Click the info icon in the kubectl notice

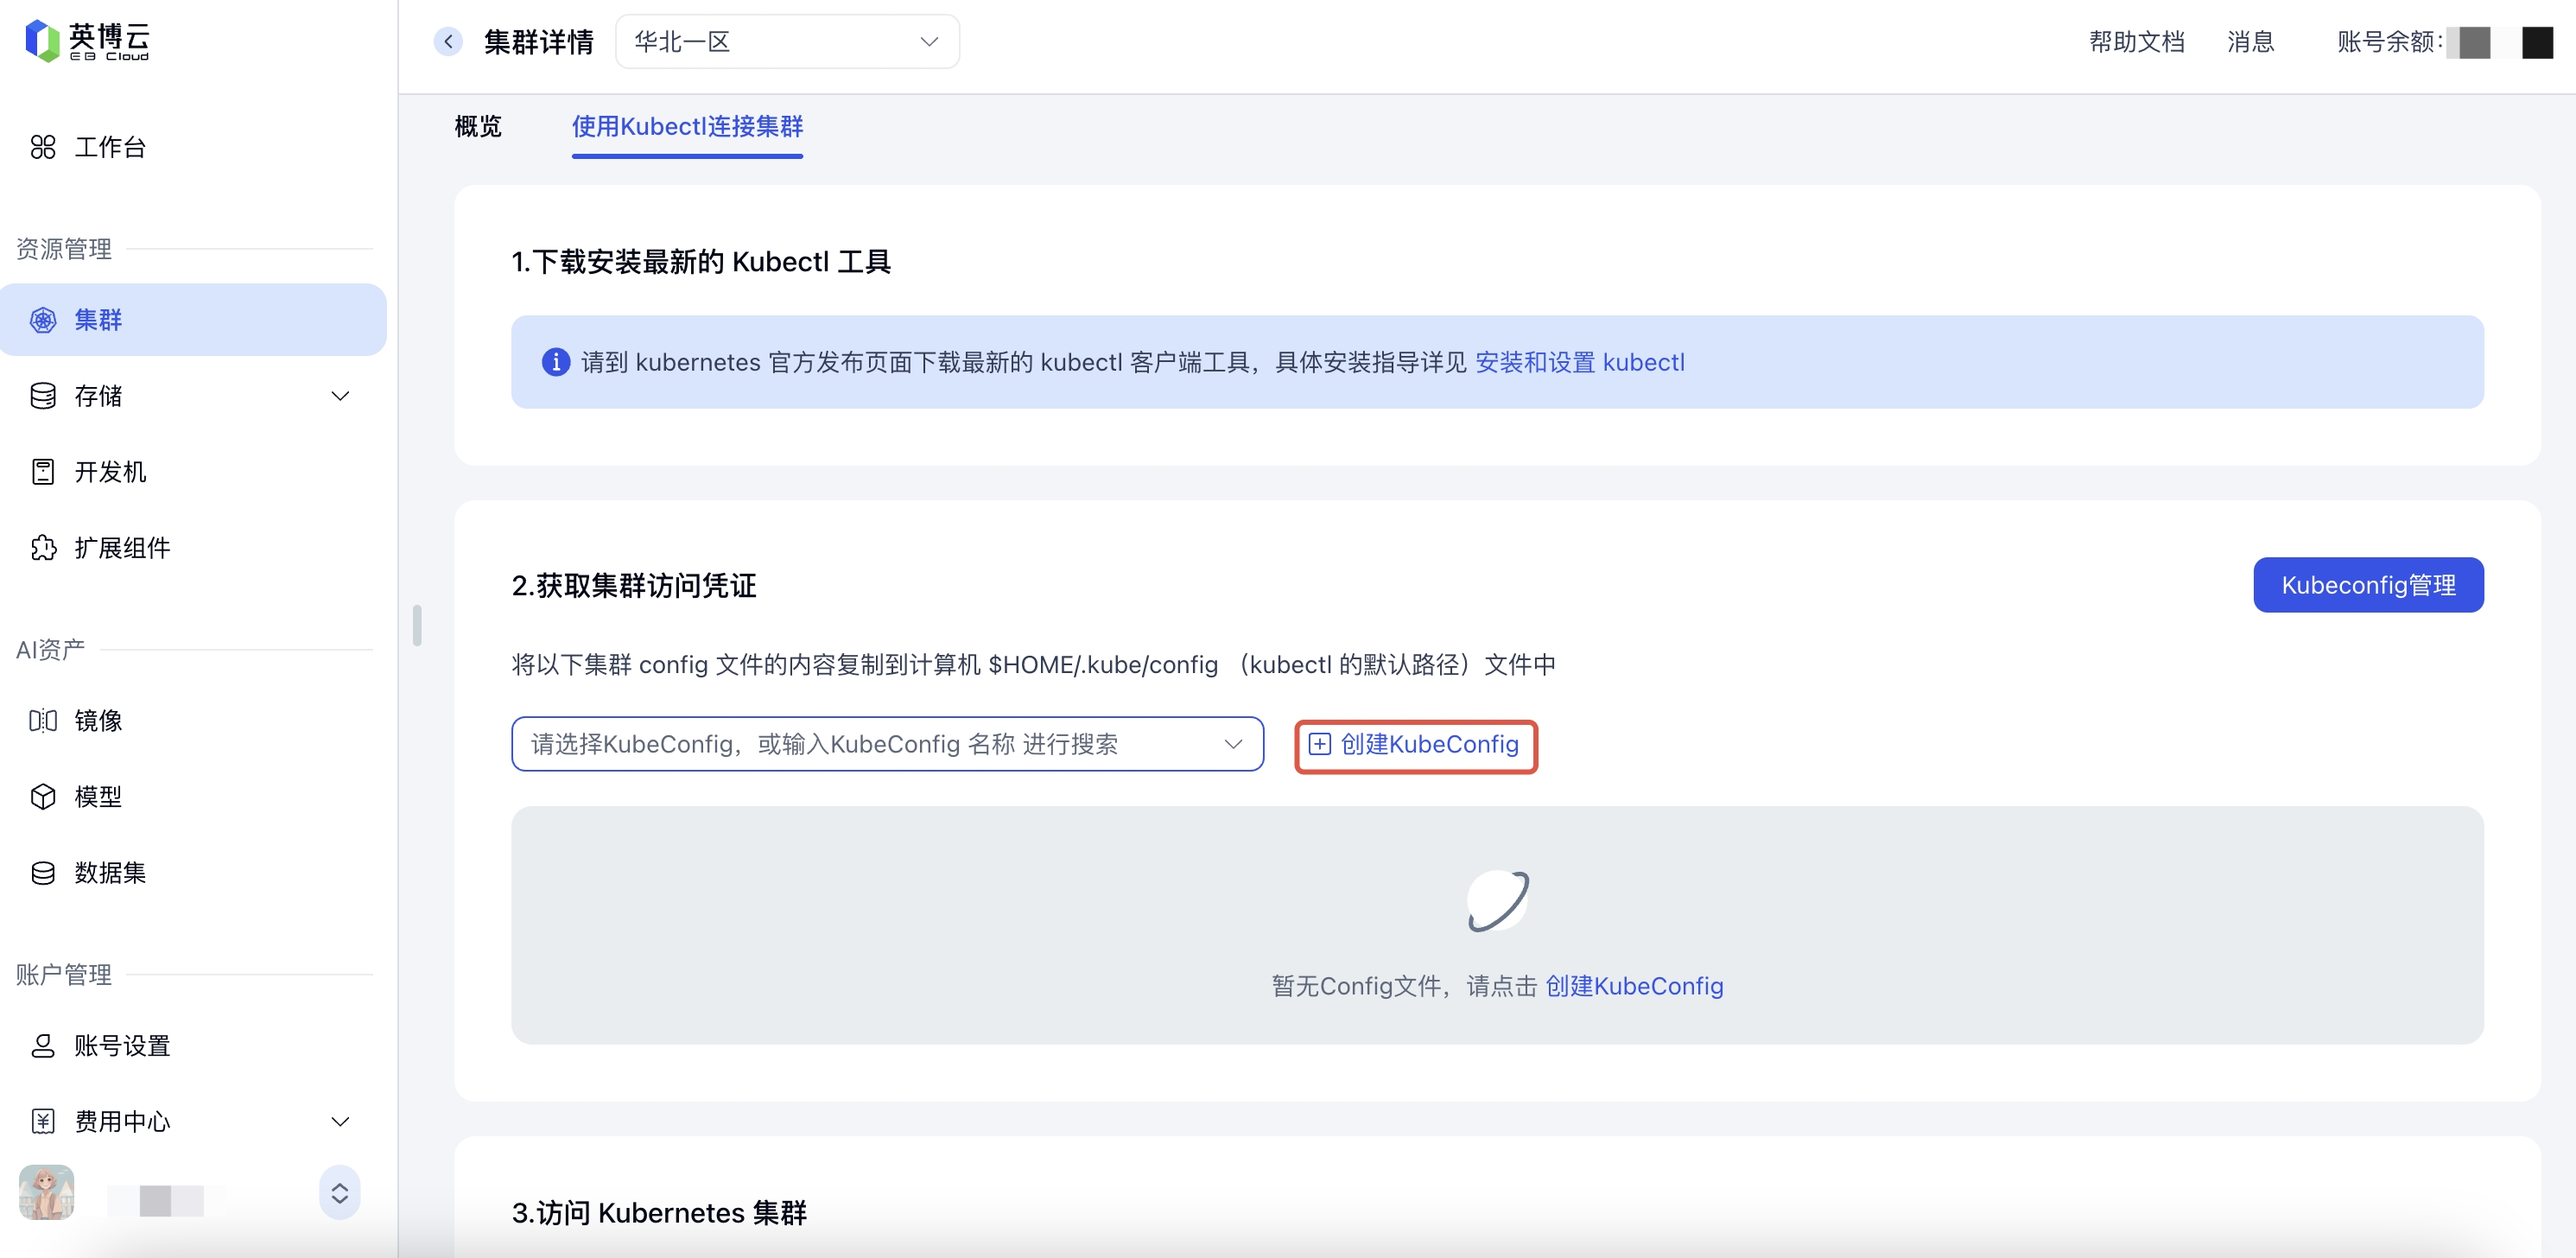tap(555, 362)
